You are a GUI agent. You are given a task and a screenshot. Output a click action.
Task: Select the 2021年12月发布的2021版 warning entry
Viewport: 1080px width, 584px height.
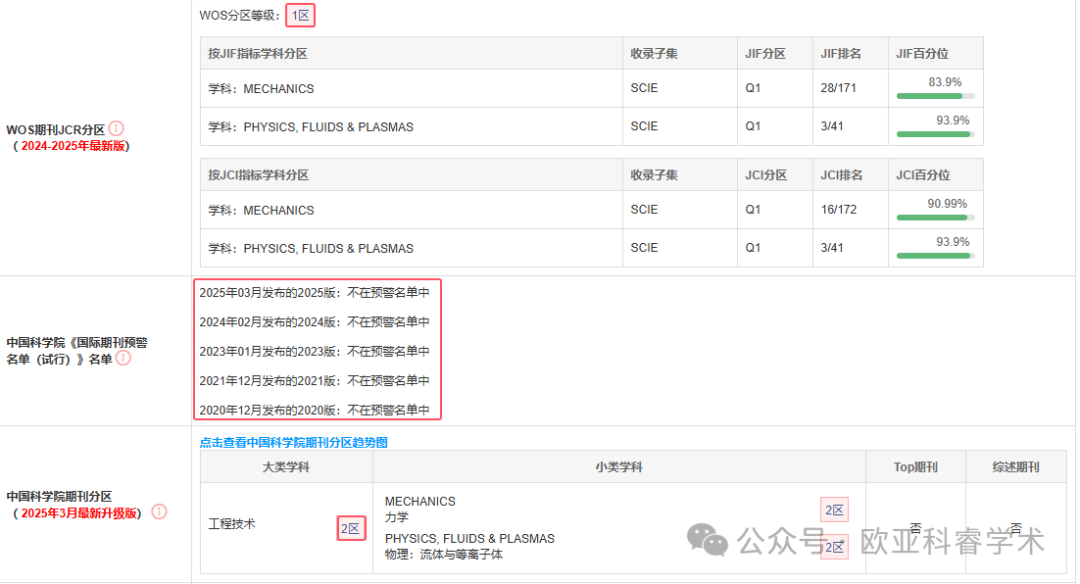click(315, 380)
